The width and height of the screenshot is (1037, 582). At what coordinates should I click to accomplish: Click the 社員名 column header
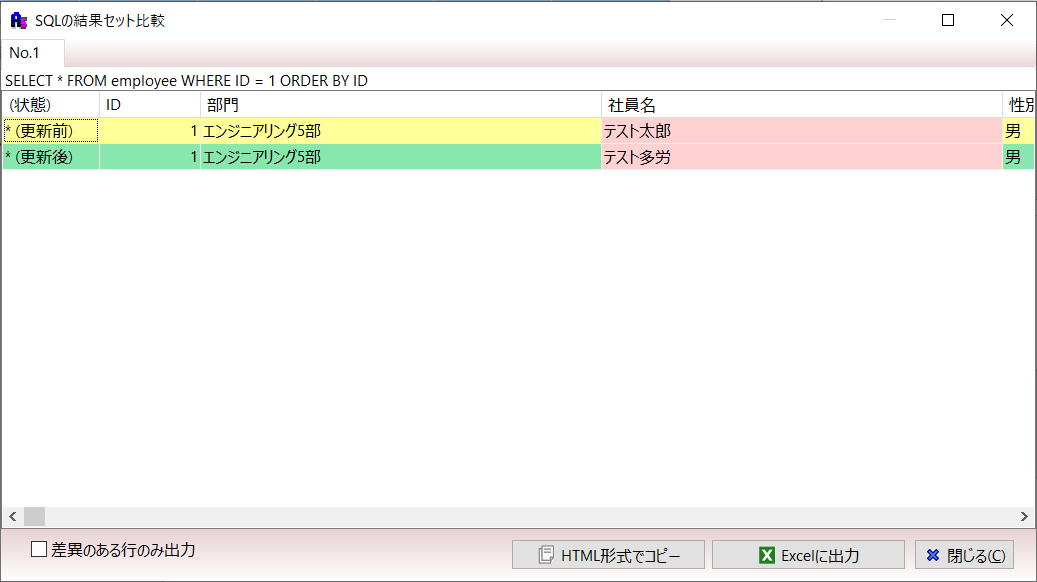click(800, 105)
